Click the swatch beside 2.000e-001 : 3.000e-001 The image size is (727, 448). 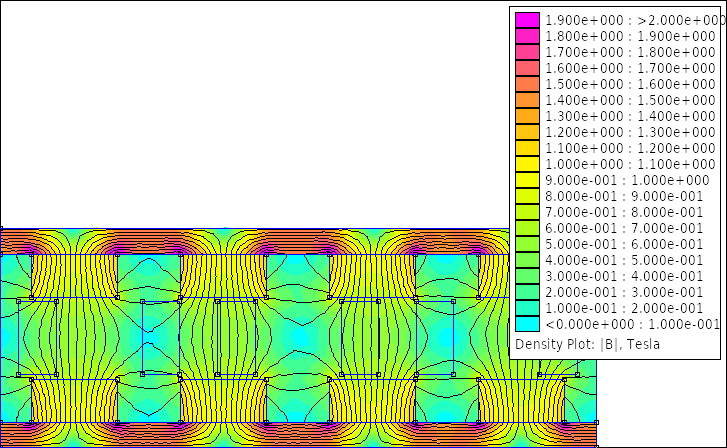tap(527, 292)
